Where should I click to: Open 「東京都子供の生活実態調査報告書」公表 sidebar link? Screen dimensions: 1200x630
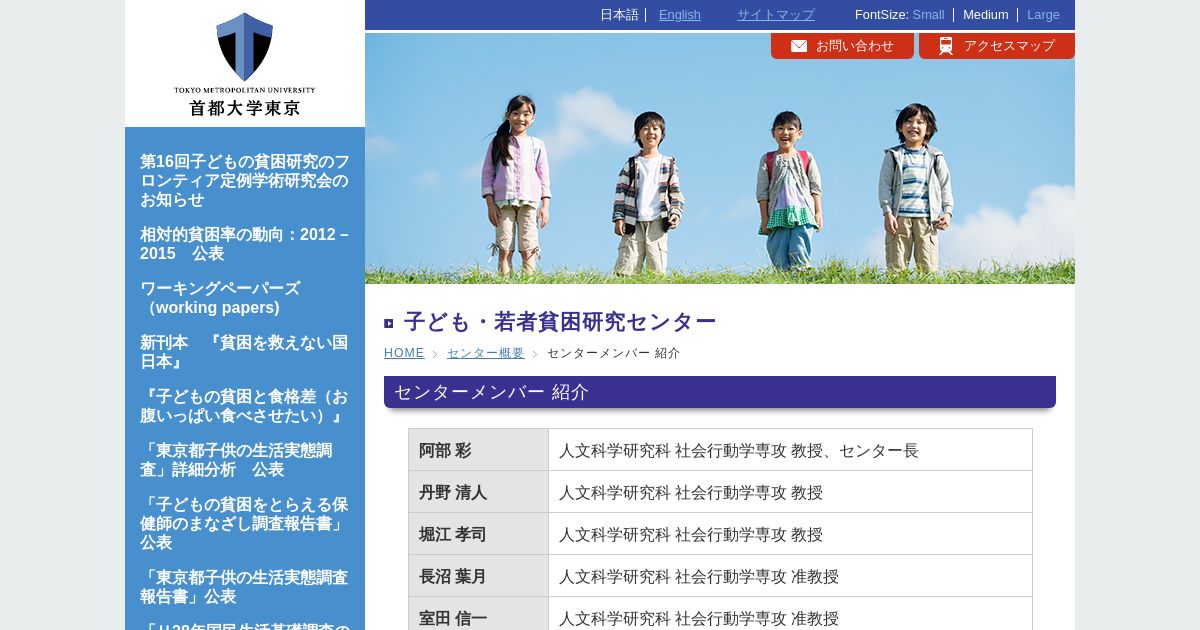pyautogui.click(x=245, y=587)
